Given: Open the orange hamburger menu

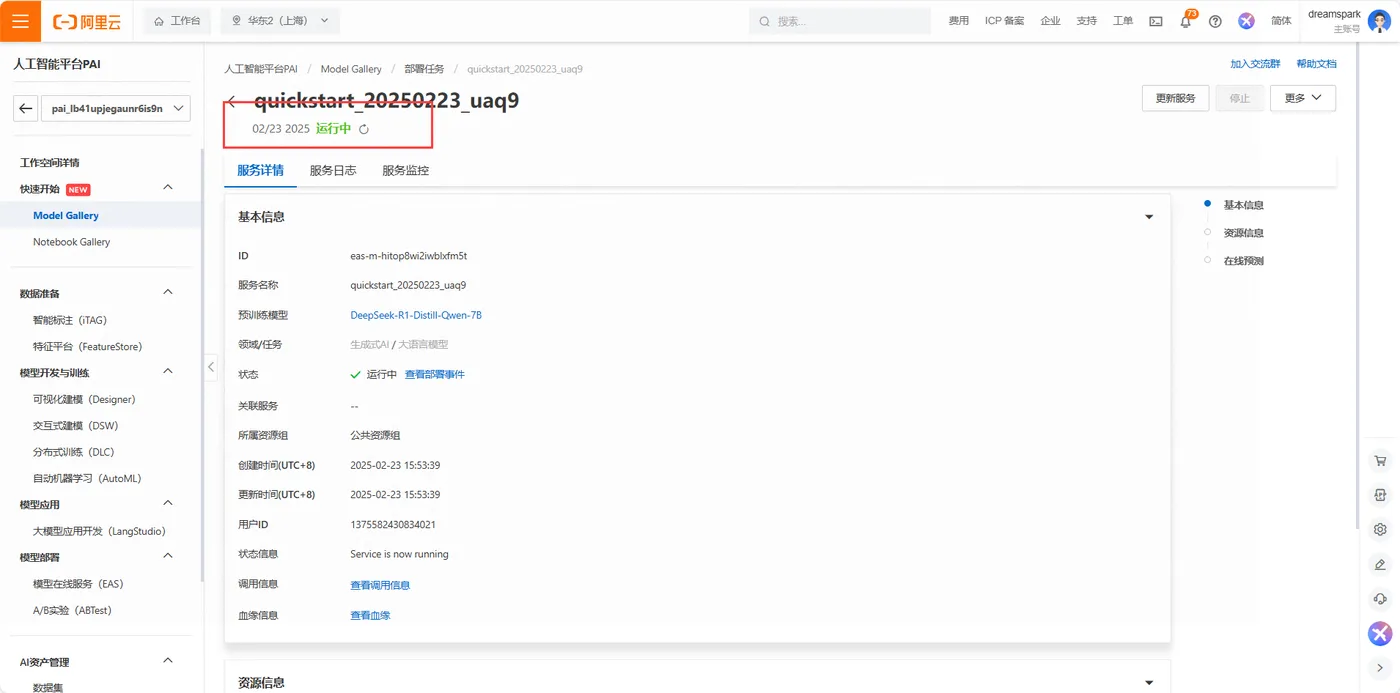Looking at the screenshot, I should point(20,20).
